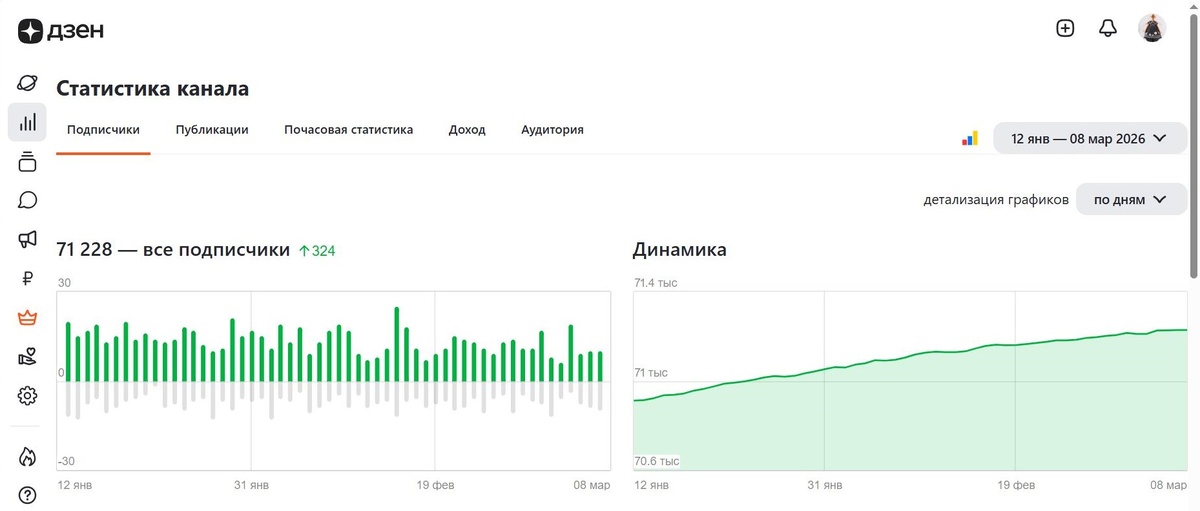Open the comments speech bubble icon
1200x511 pixels.
(x=28, y=200)
